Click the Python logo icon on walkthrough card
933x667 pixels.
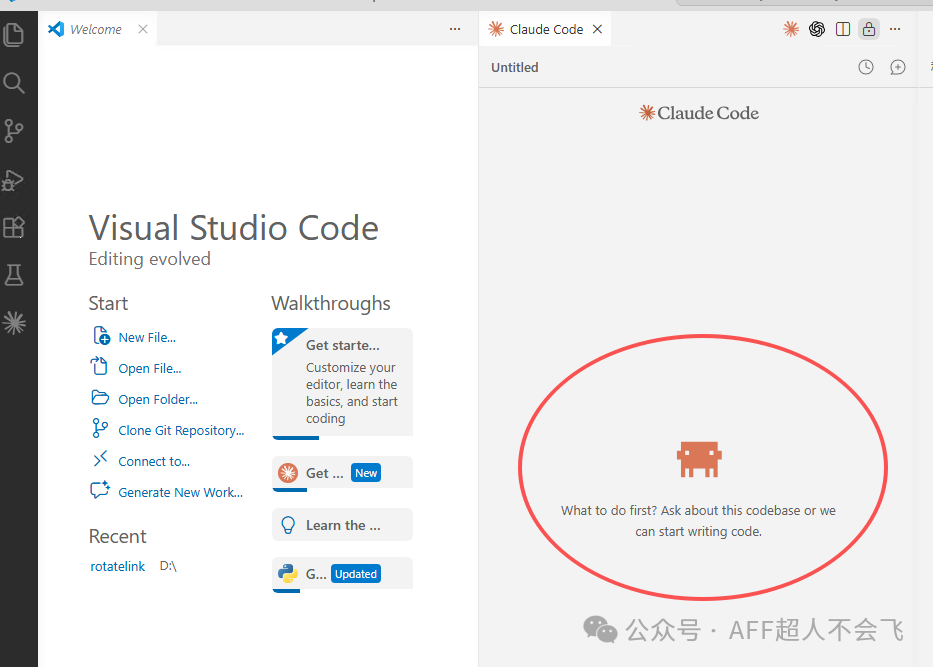click(288, 574)
